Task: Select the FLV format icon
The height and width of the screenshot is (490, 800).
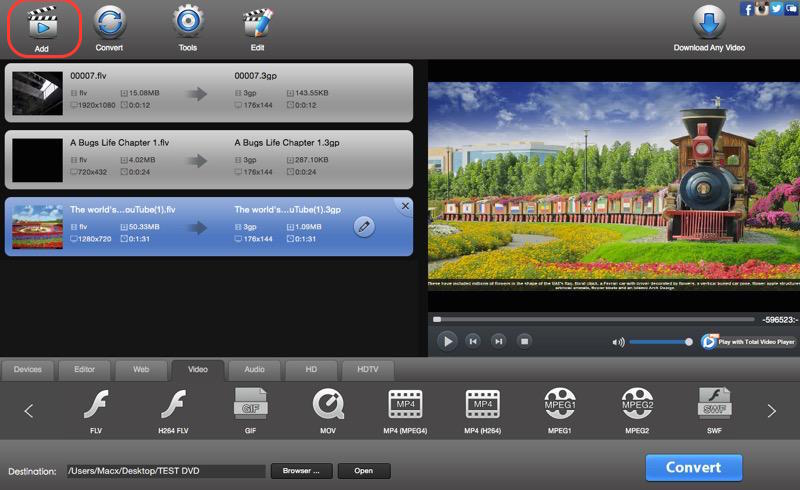Action: [x=96, y=405]
